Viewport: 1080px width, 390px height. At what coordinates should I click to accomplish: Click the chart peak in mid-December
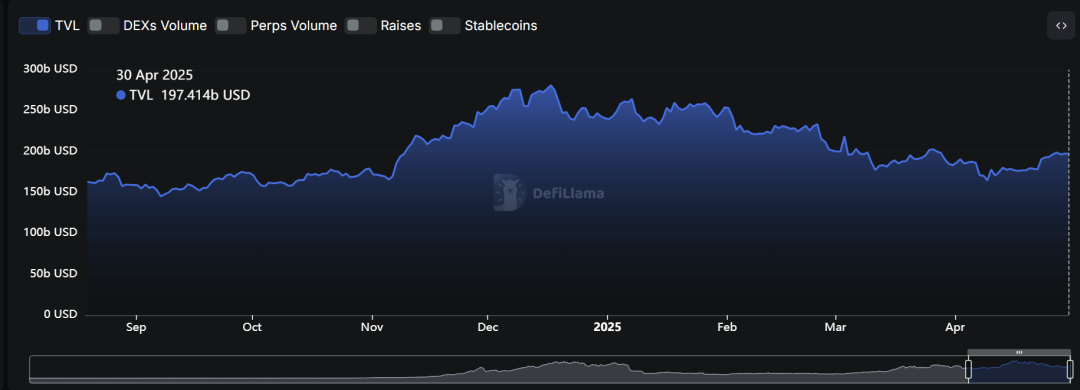point(550,86)
